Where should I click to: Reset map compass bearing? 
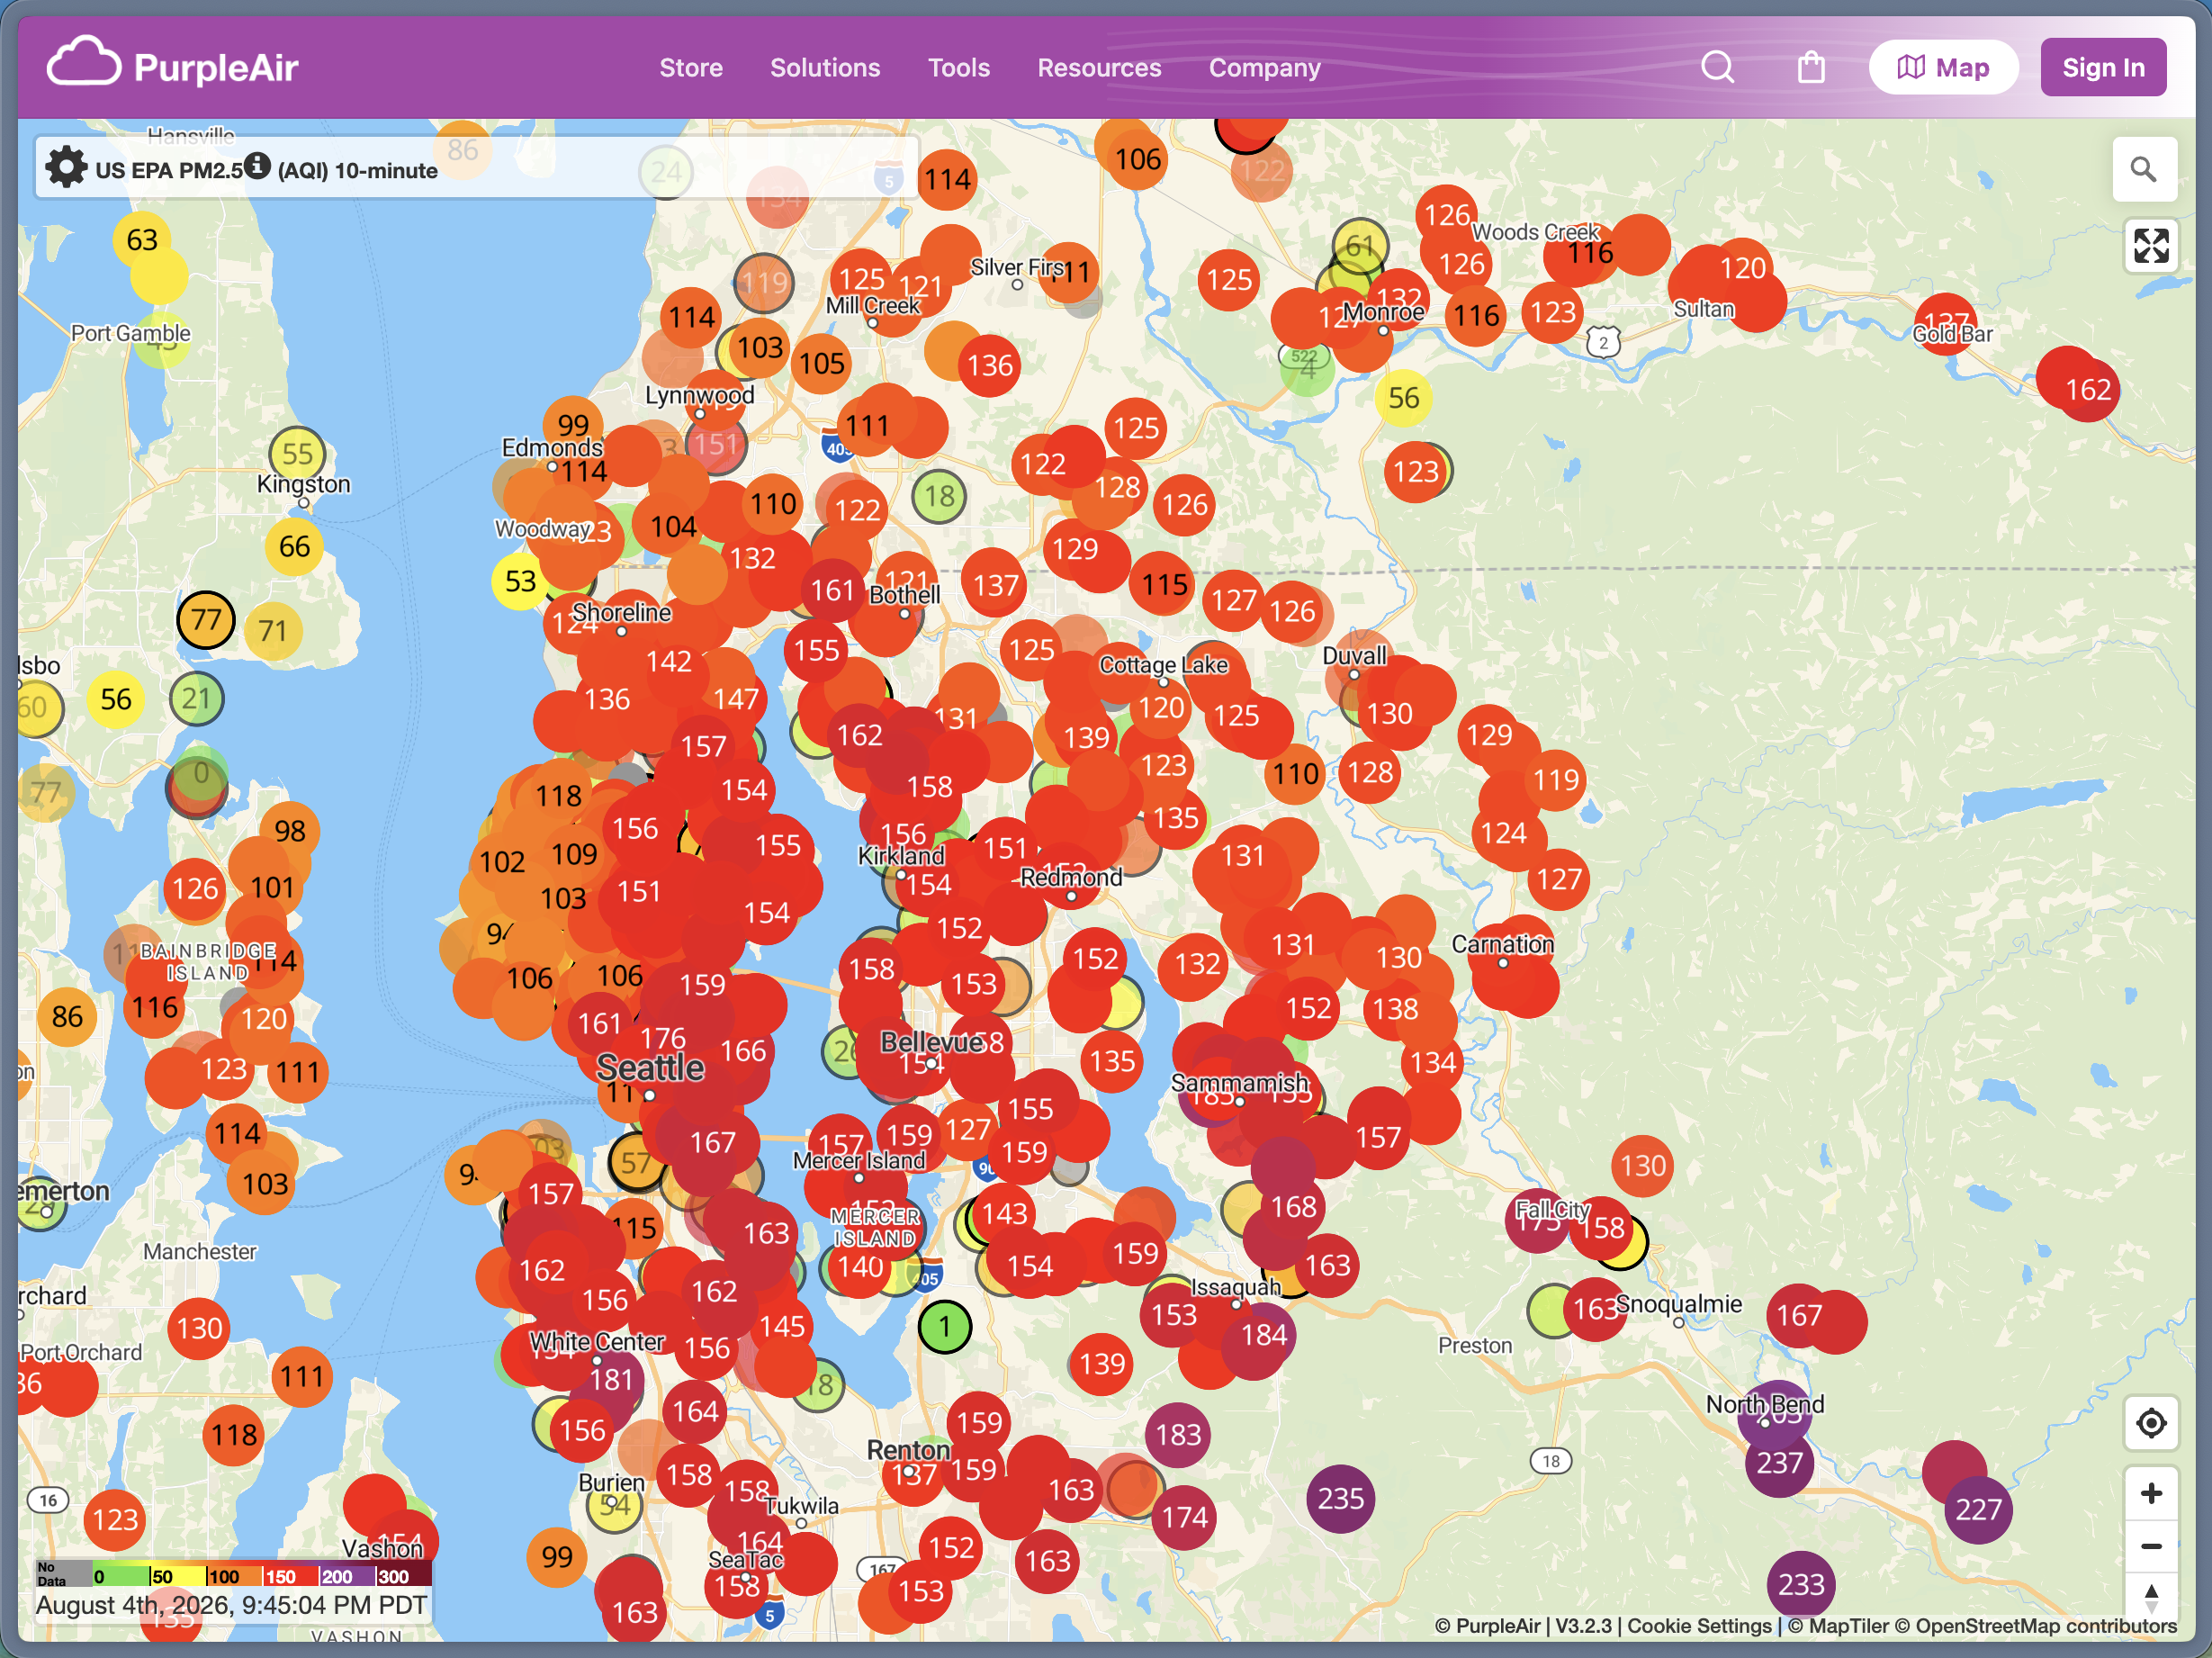(x=2151, y=1596)
